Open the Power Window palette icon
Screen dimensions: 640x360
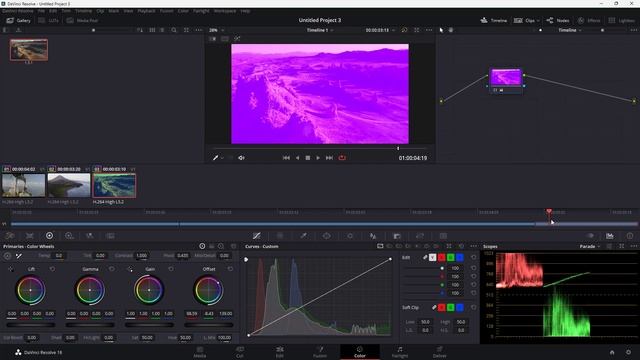click(x=327, y=236)
